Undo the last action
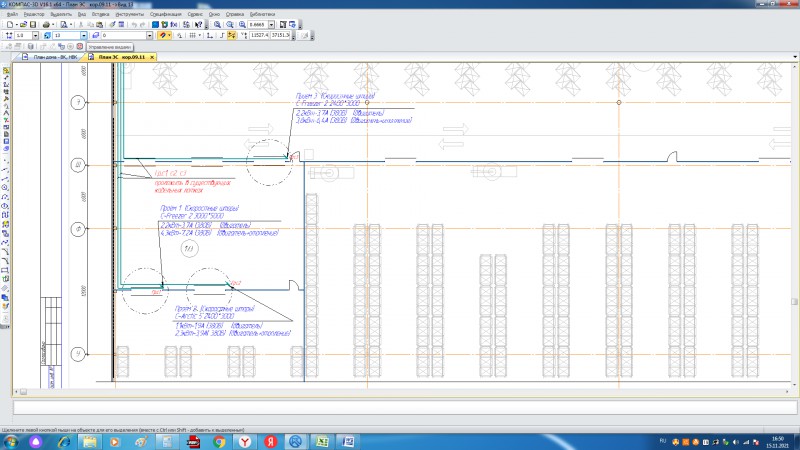This screenshot has width=800, height=450. [x=134, y=24]
